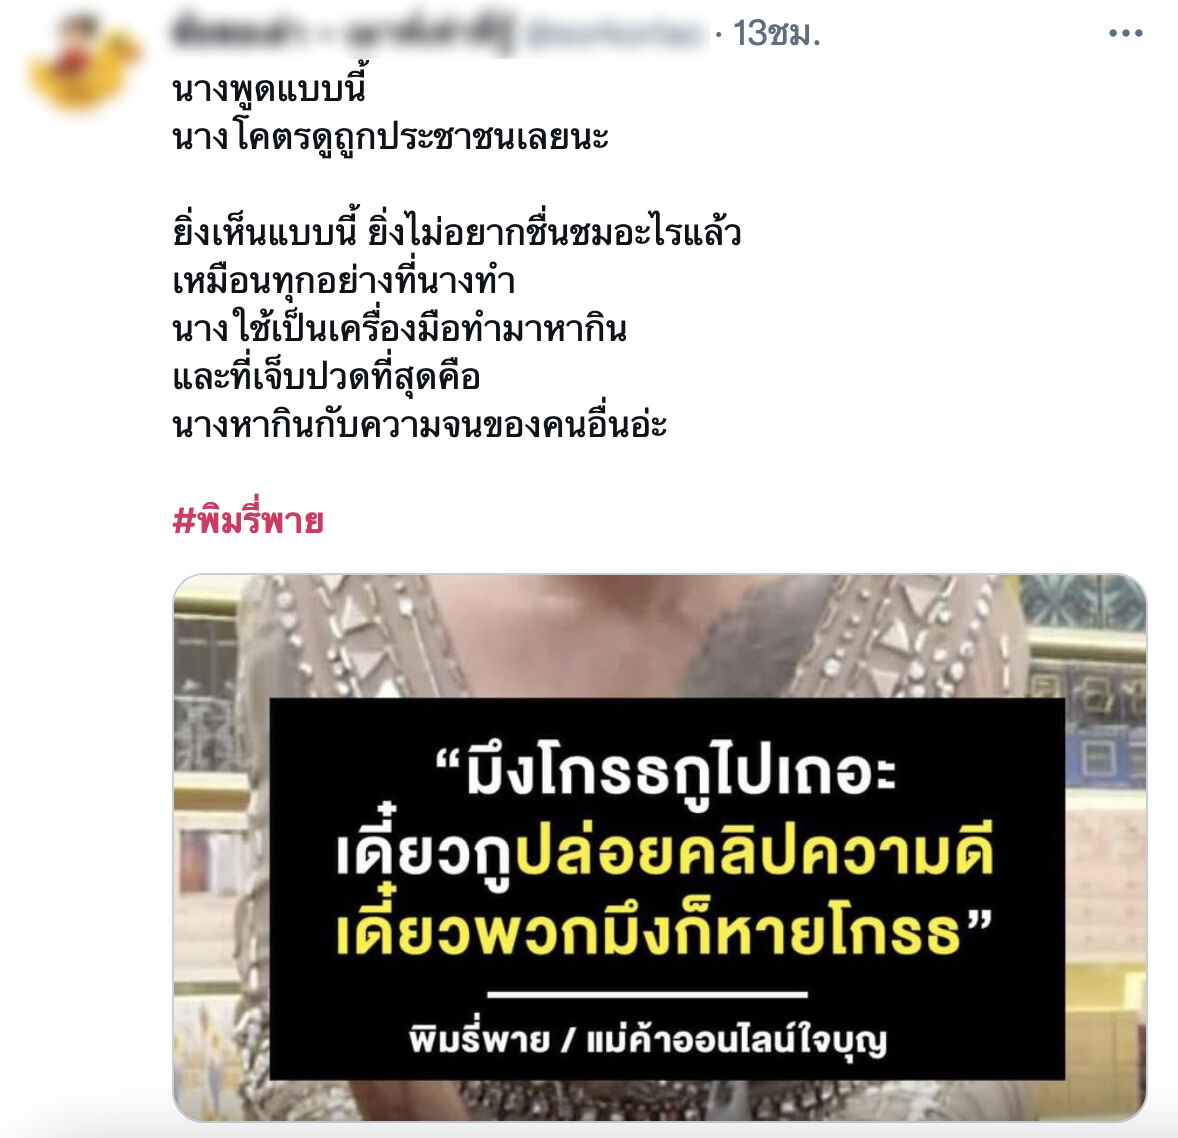This screenshot has width=1178, height=1138.
Task: Click the image caption "พิมรี่พาย / แม่ค้าออนไลน์ใจบุญ"
Action: (648, 1040)
